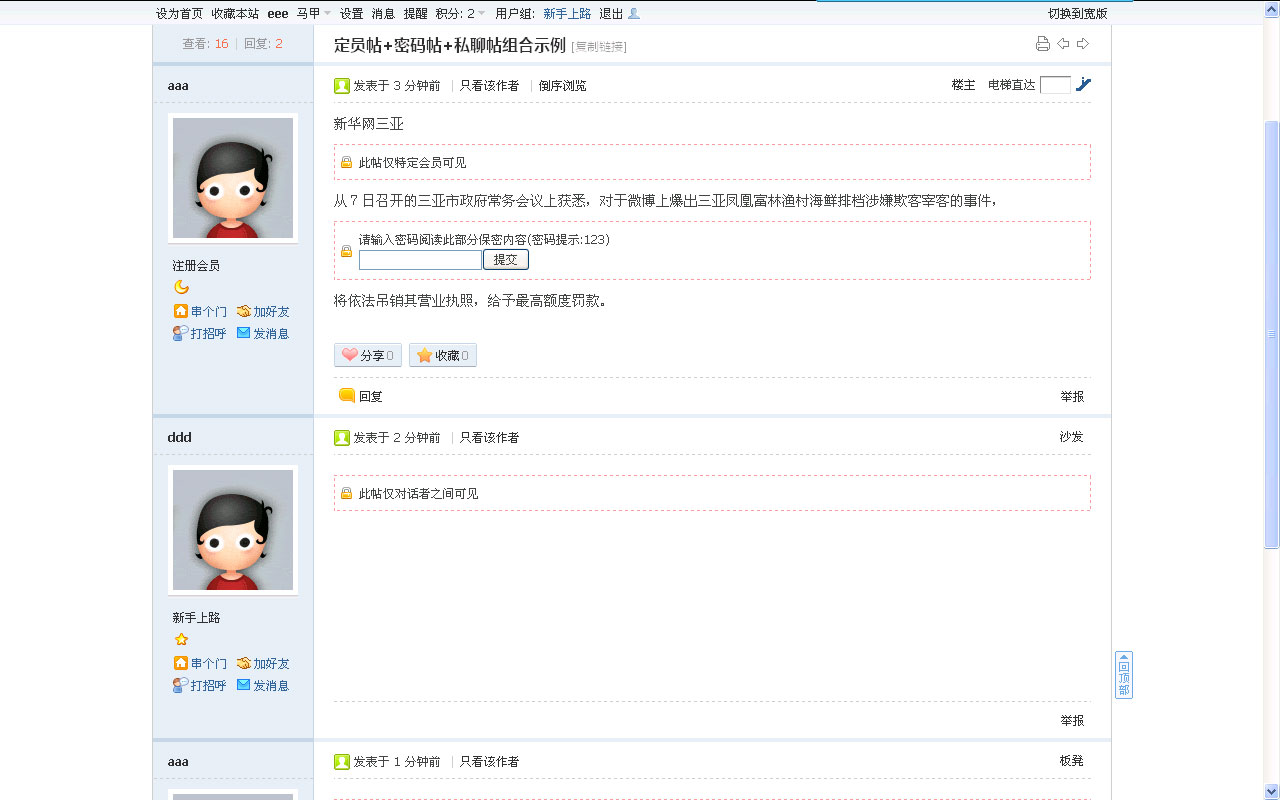Screen dimensions: 1280x800
Task: Click 倒序浏览 link
Action: click(x=563, y=86)
